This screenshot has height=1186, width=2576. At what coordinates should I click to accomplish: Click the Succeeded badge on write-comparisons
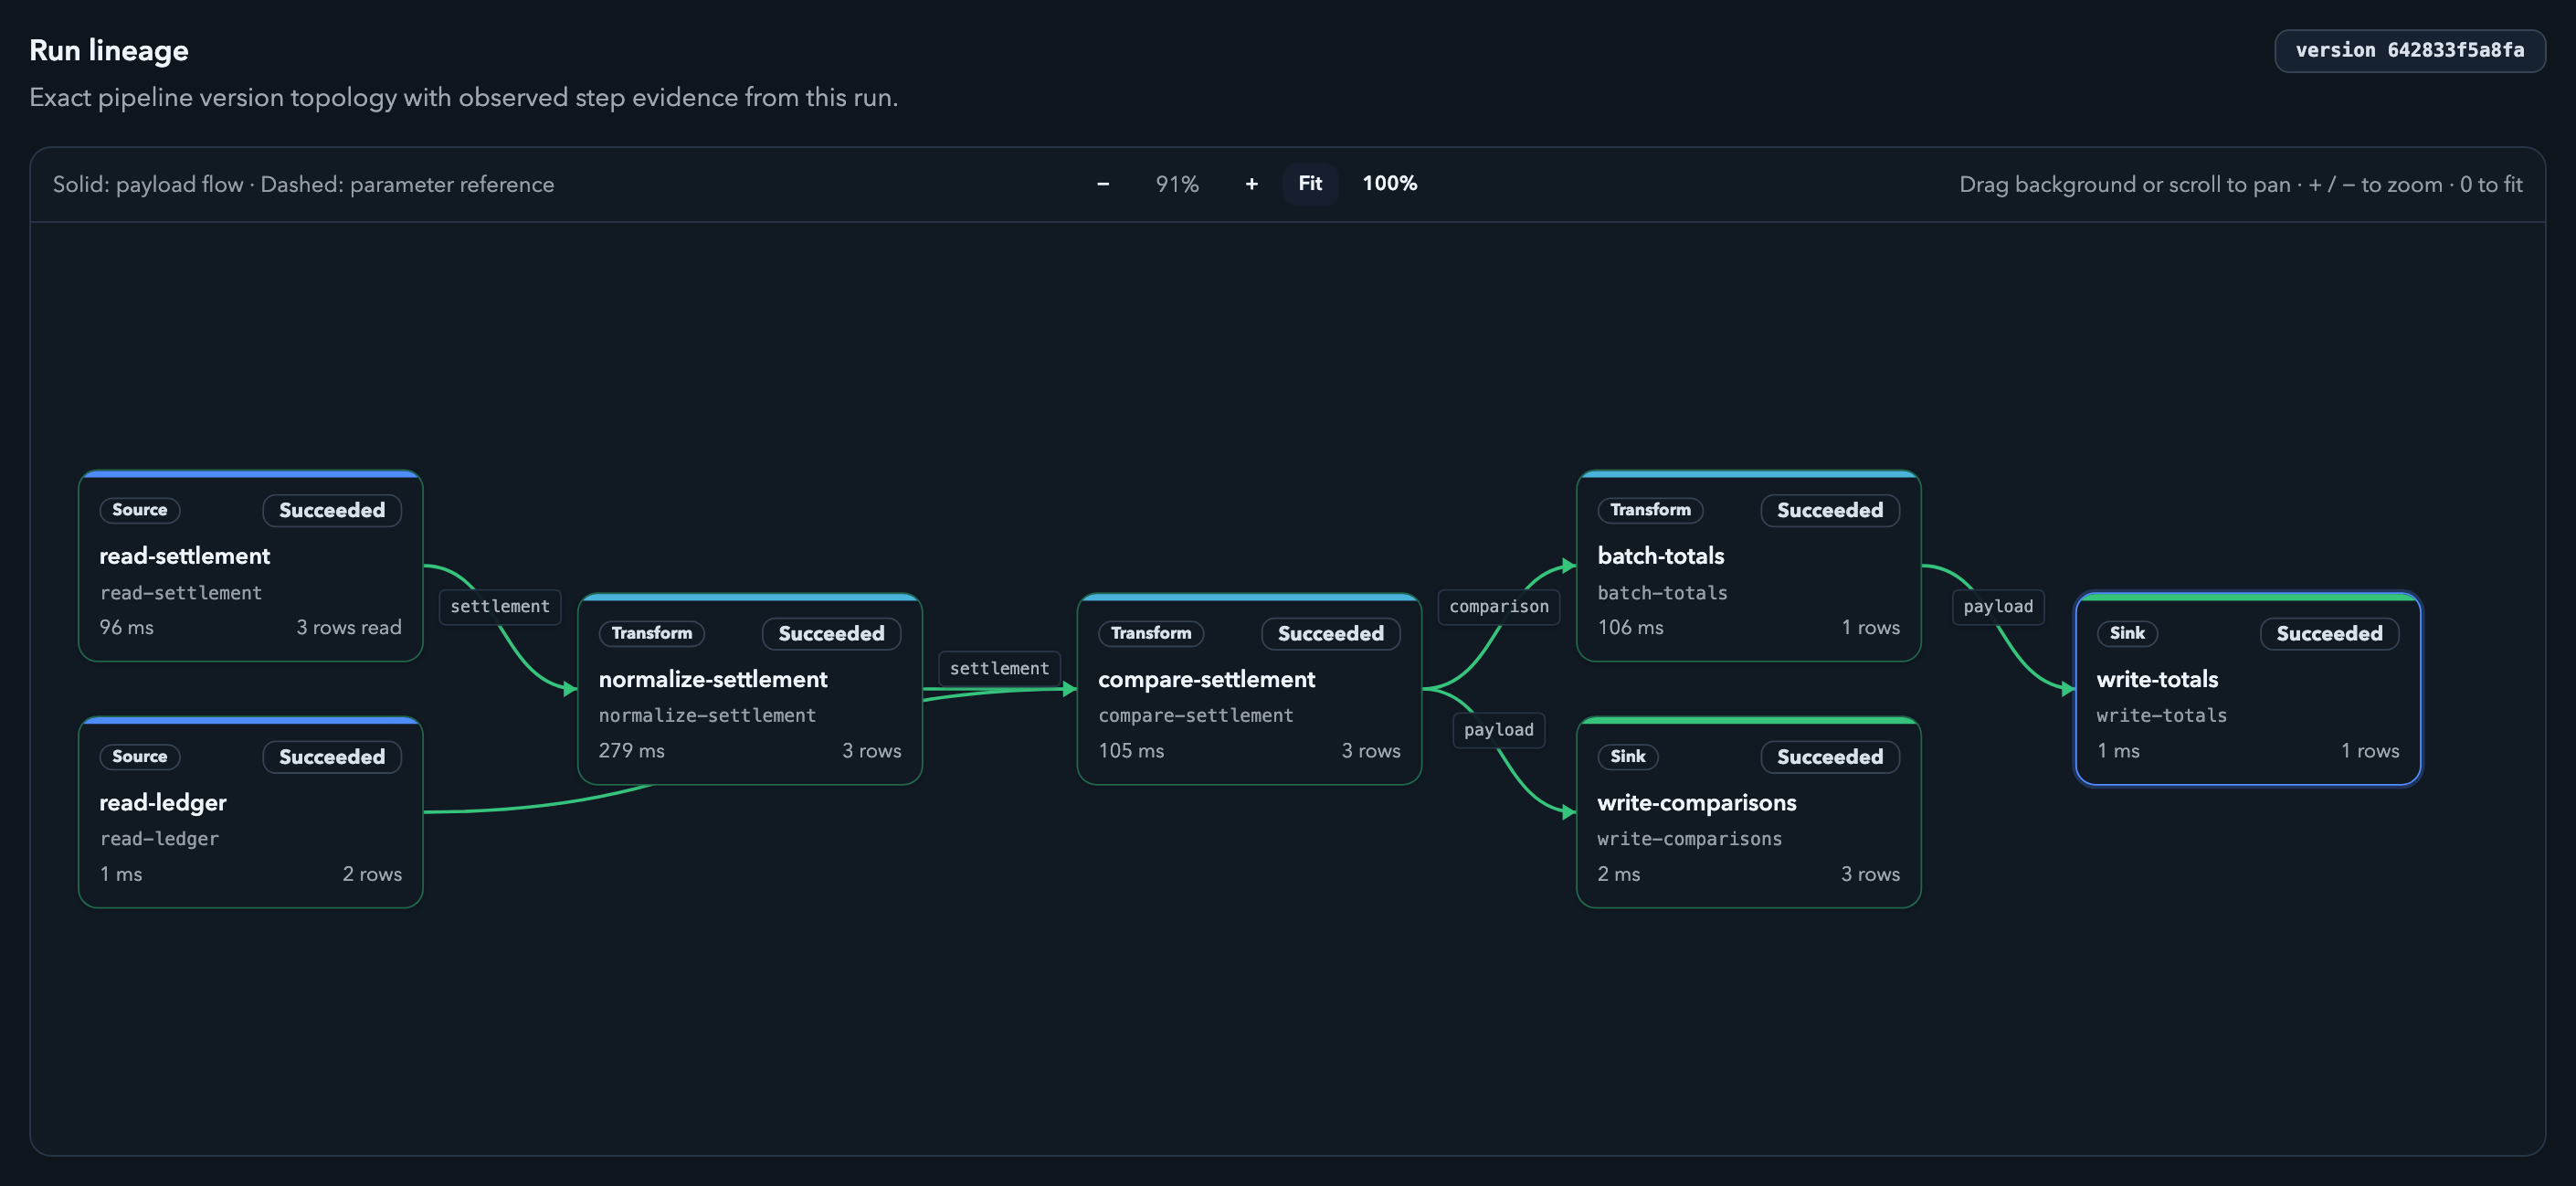point(1829,757)
